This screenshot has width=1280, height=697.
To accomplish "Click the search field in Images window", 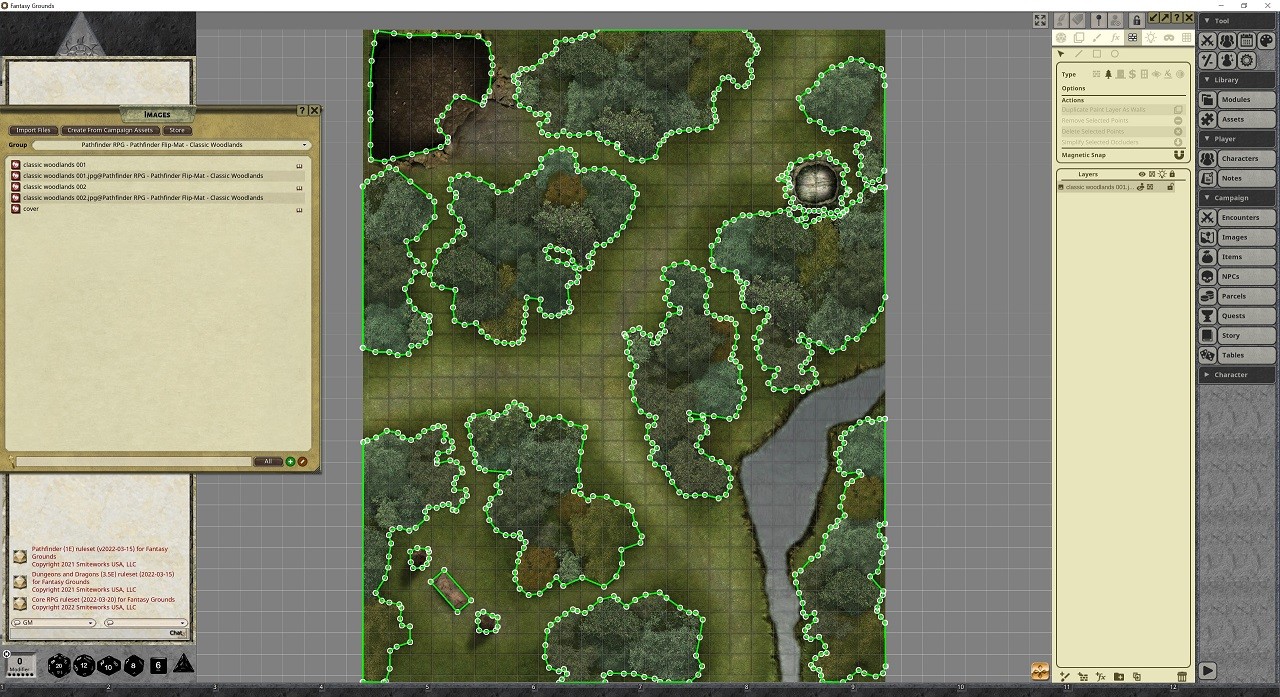I will coord(132,462).
